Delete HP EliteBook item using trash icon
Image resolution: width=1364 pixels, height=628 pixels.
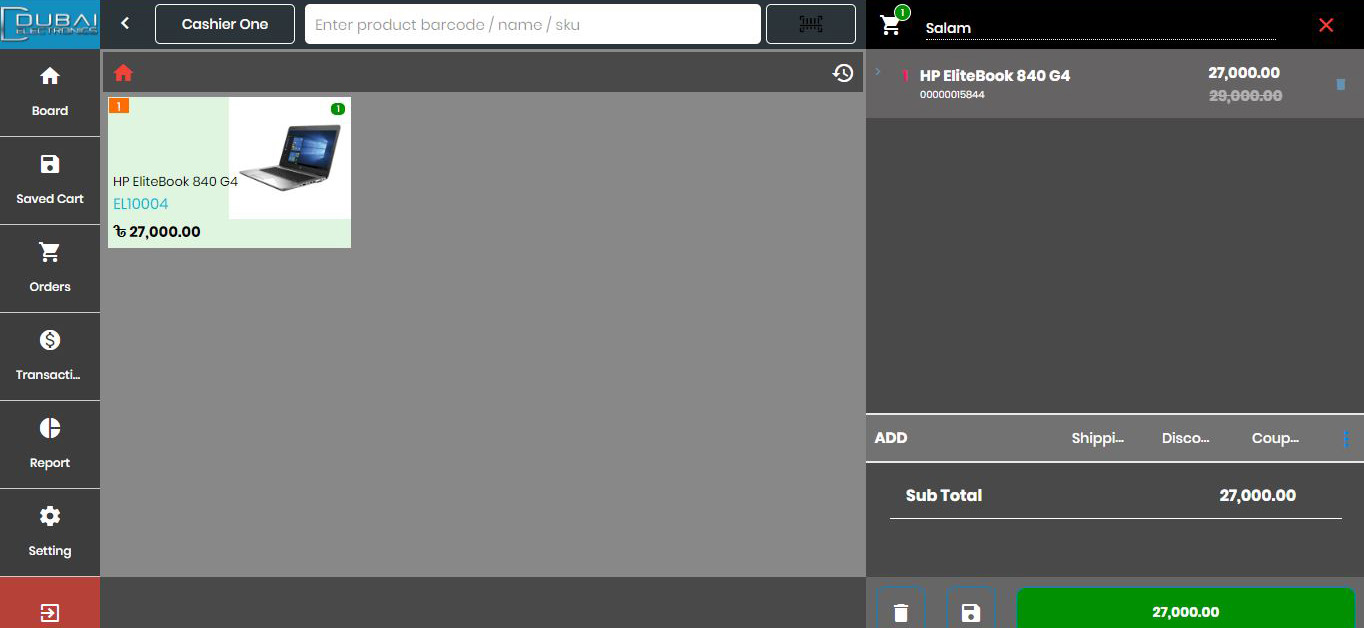1340,85
